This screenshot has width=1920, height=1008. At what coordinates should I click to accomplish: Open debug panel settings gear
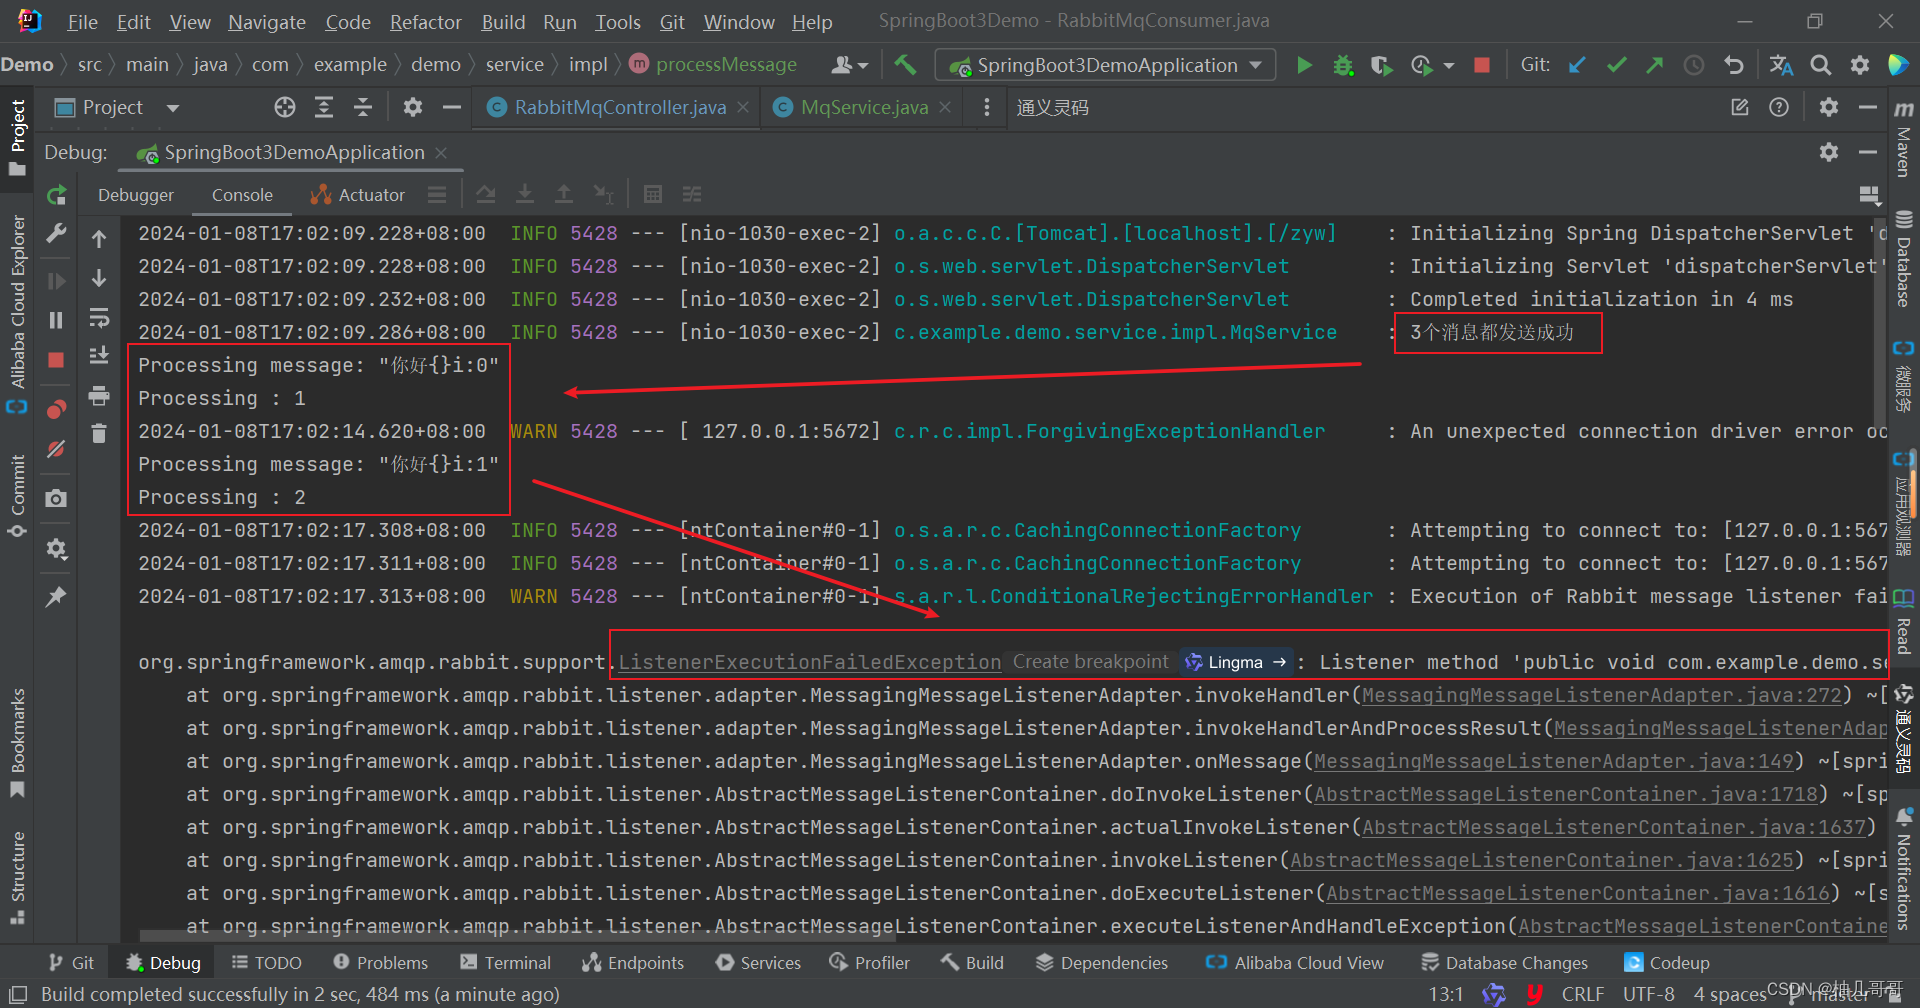(1829, 152)
